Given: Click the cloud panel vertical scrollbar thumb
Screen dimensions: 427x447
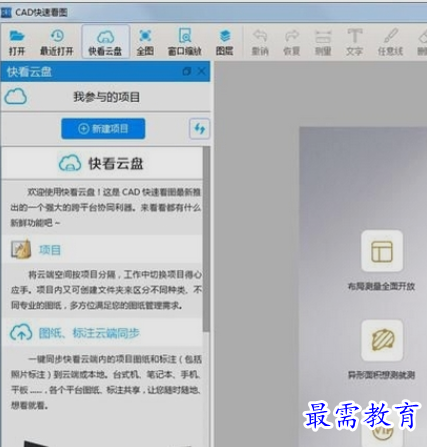Looking at the screenshot, I should (x=207, y=239).
